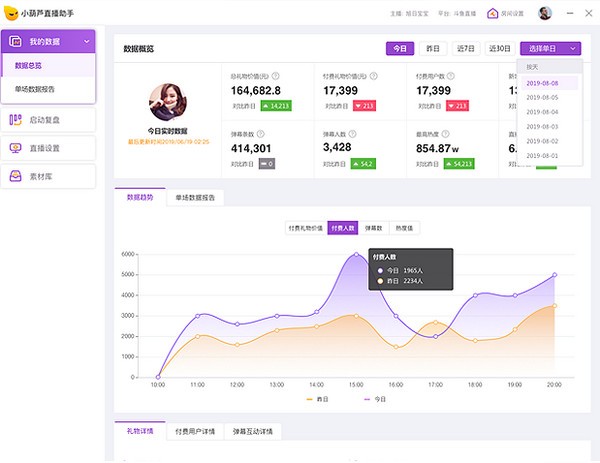Open 房间设置 room settings icon
Image resolution: width=600 pixels, height=463 pixels.
coord(492,13)
